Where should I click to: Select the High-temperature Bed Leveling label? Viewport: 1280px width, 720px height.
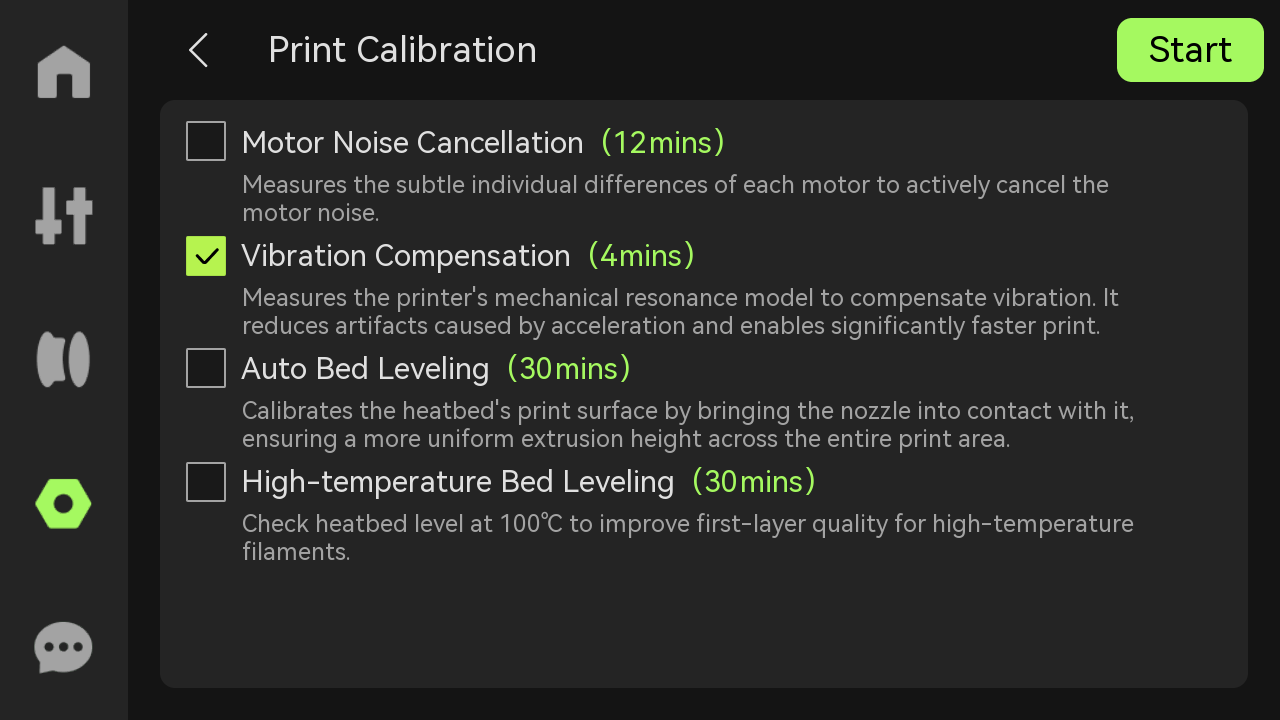pyautogui.click(x=458, y=482)
